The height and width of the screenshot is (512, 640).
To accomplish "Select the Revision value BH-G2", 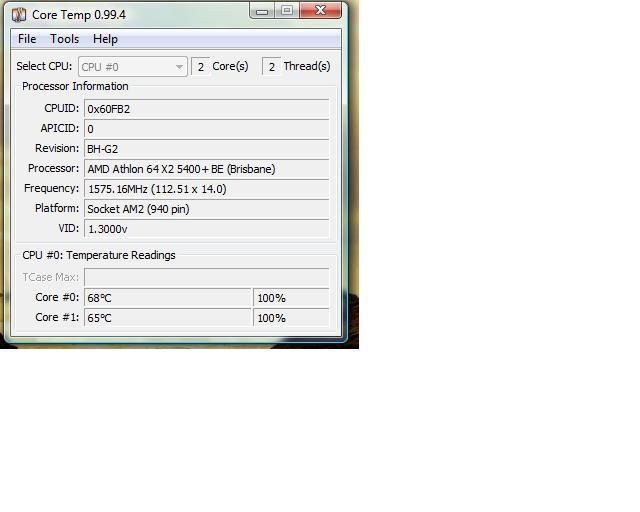I will click(x=207, y=149).
